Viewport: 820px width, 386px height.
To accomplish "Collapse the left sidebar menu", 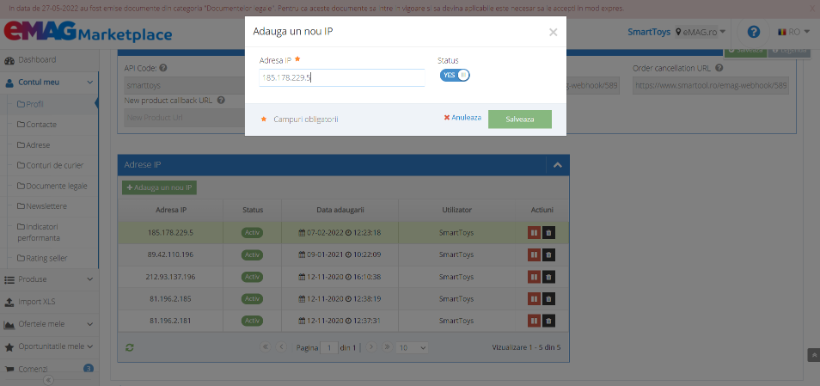I will [48, 380].
